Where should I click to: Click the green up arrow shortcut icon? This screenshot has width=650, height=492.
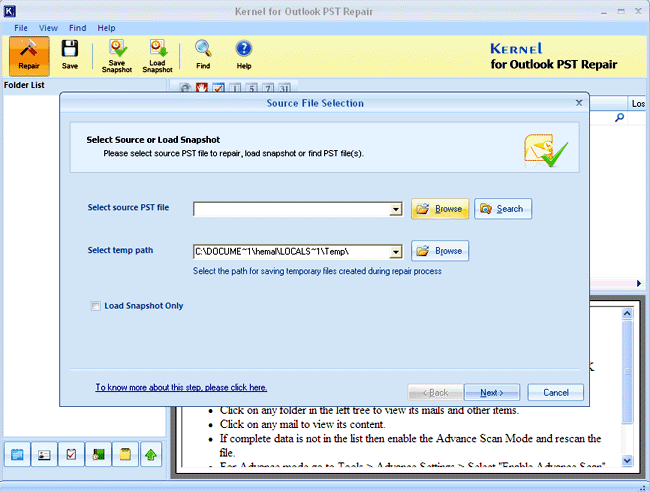pyautogui.click(x=151, y=455)
